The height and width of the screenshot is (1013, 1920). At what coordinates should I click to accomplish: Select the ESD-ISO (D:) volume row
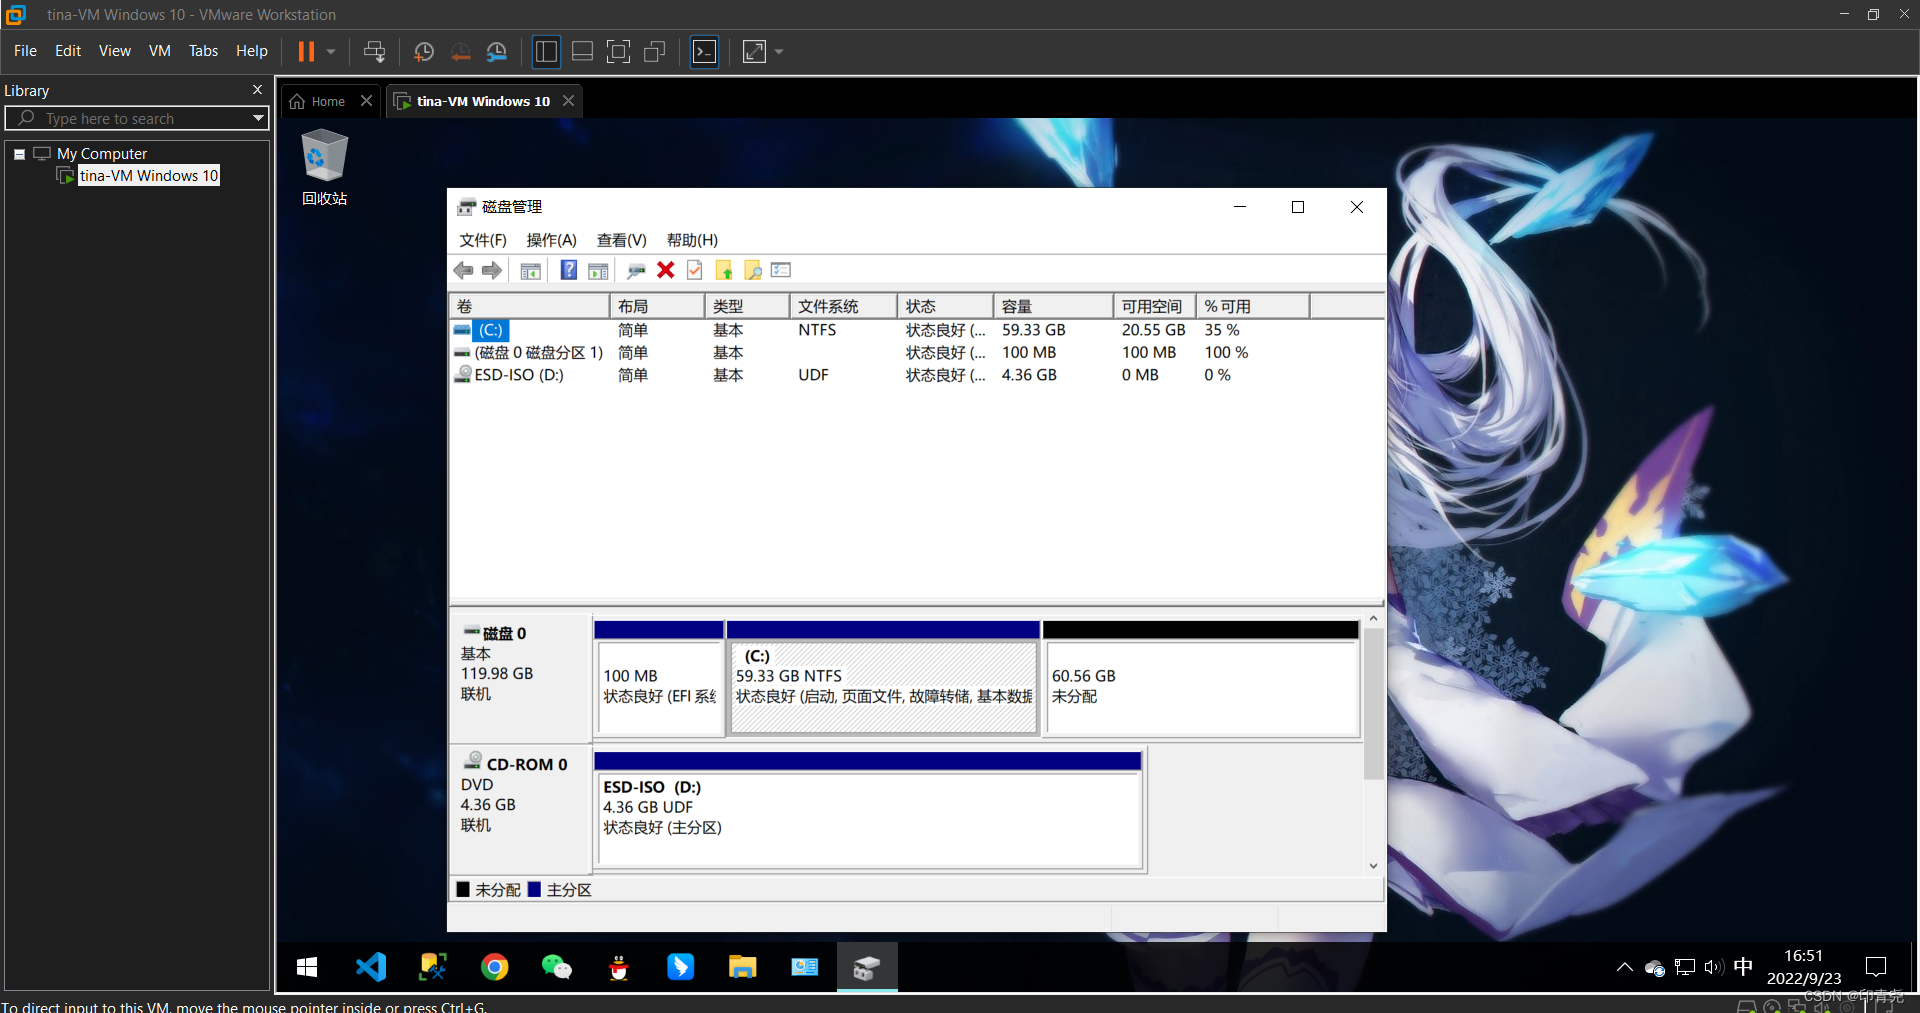[916, 375]
